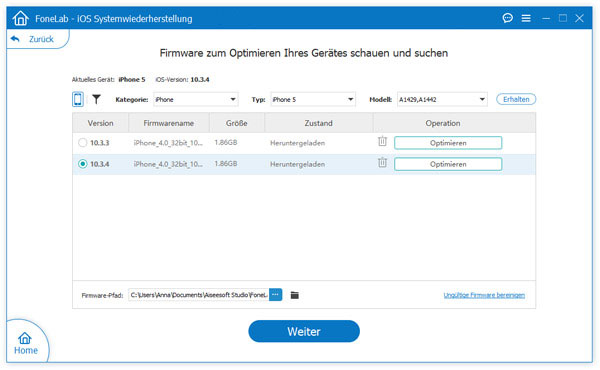Close the FoneLab window
The image size is (600, 370).
[x=579, y=18]
